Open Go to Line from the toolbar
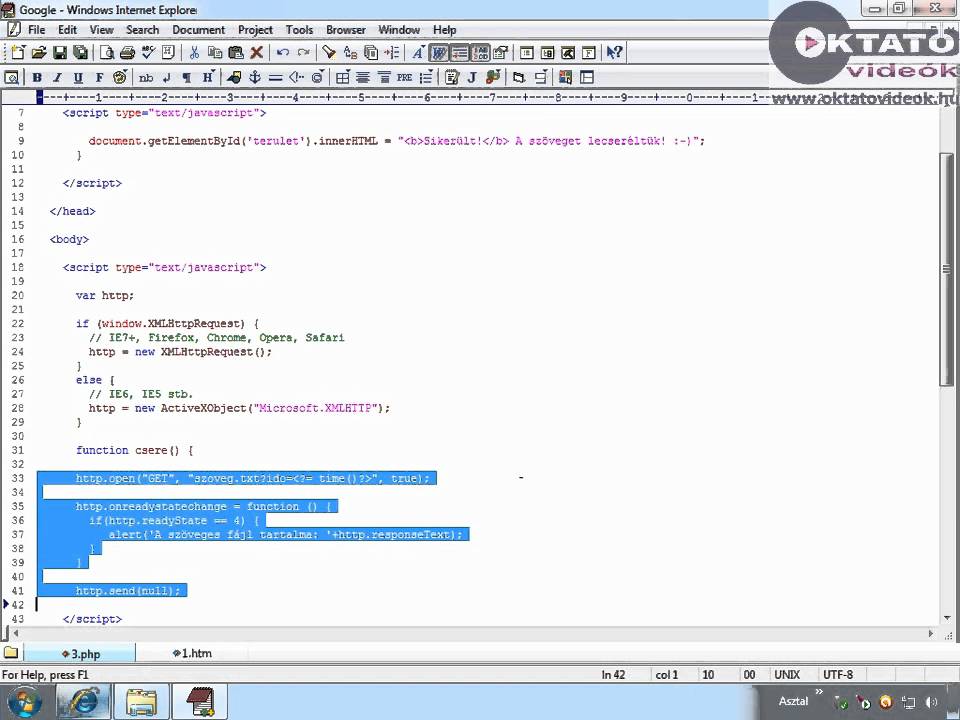The height and width of the screenshot is (720, 960). click(392, 53)
